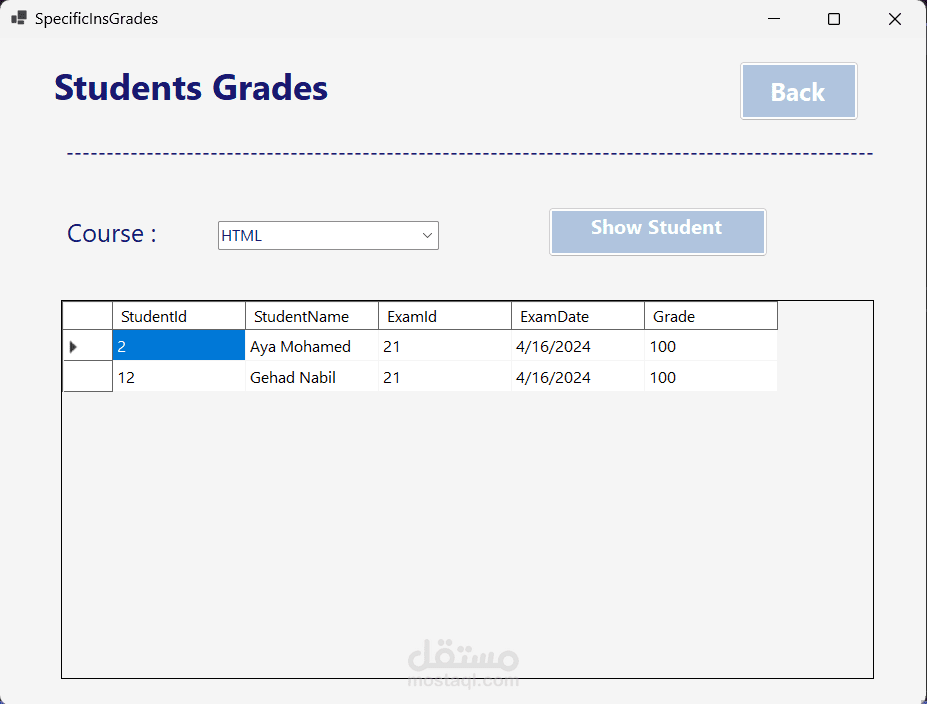Click the select-all corner cell of the grid

(87, 316)
